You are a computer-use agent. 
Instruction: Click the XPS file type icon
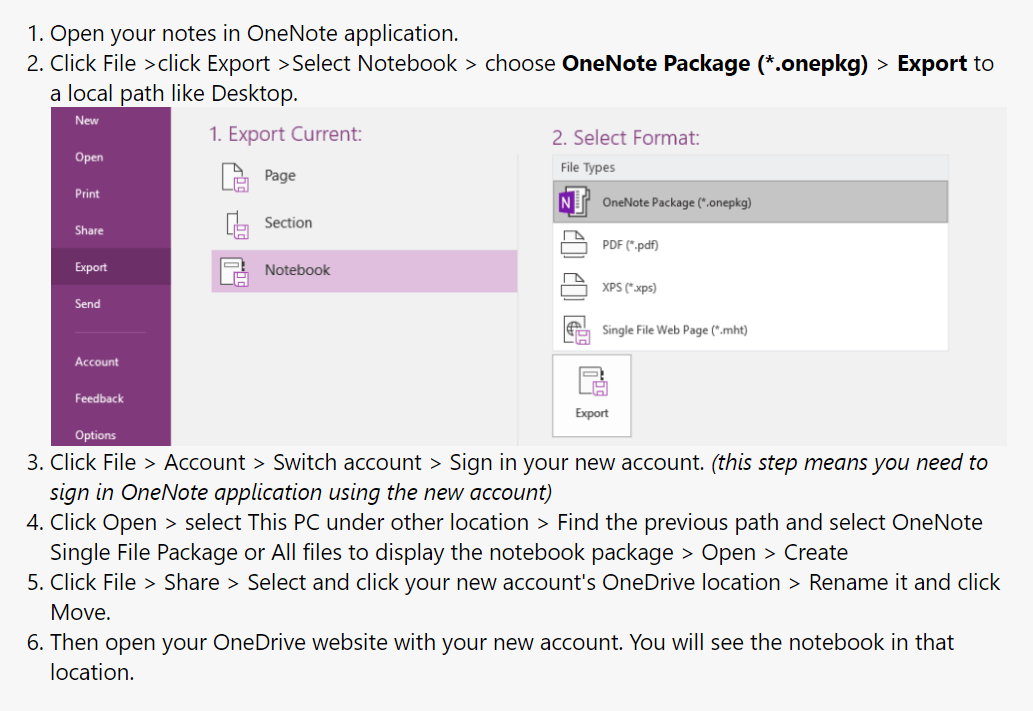coord(573,287)
